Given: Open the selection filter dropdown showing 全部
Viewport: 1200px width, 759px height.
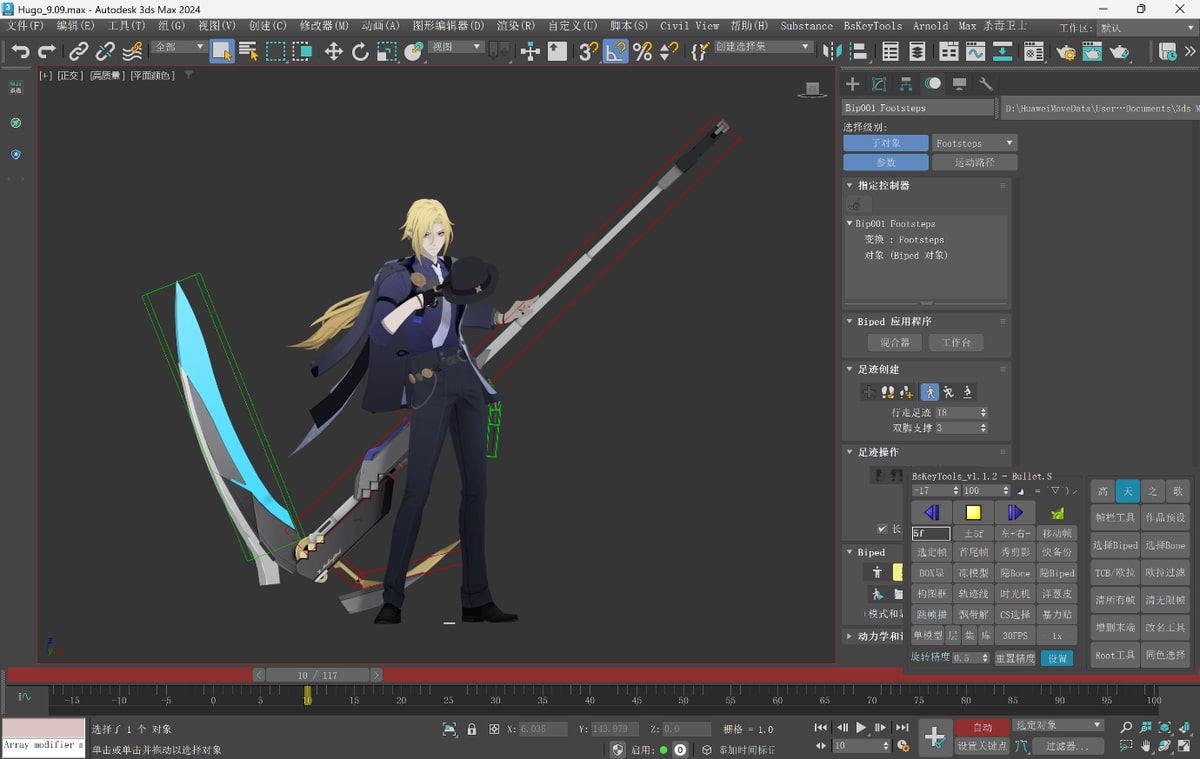Looking at the screenshot, I should click(x=179, y=47).
